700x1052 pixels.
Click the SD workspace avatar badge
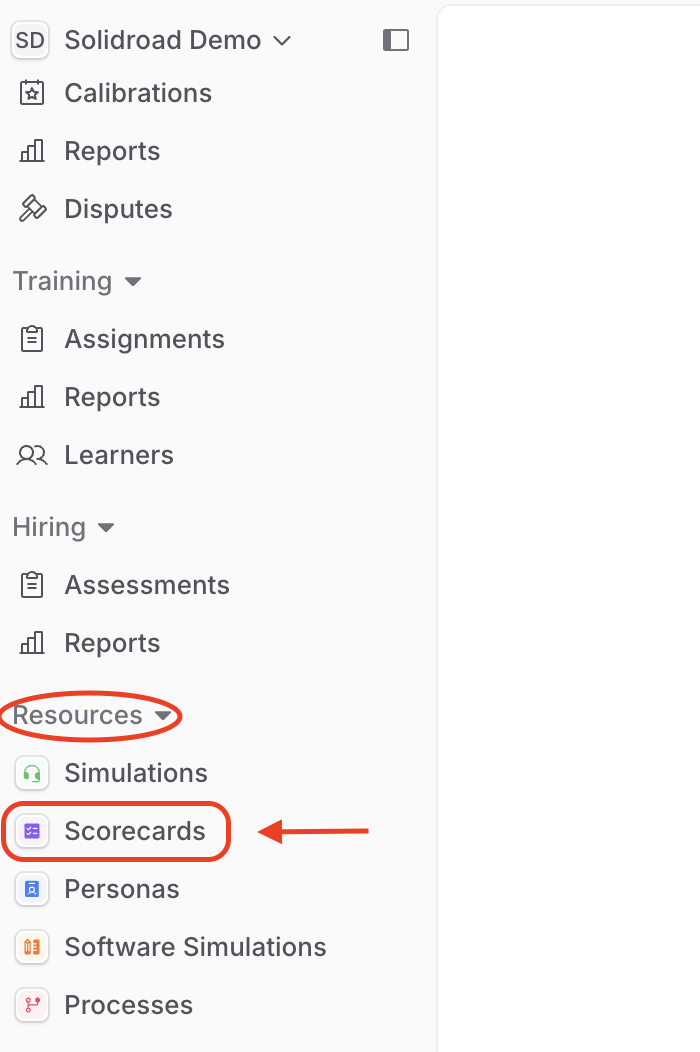[x=30, y=40]
